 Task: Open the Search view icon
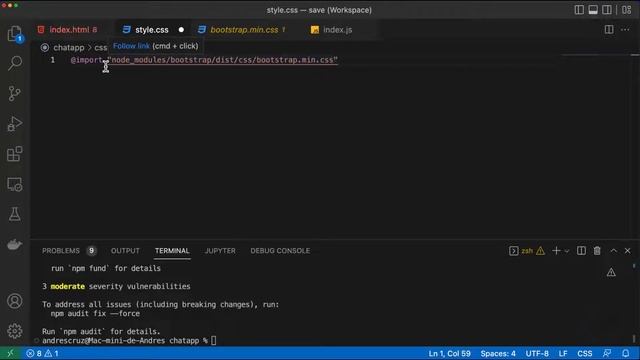15,63
